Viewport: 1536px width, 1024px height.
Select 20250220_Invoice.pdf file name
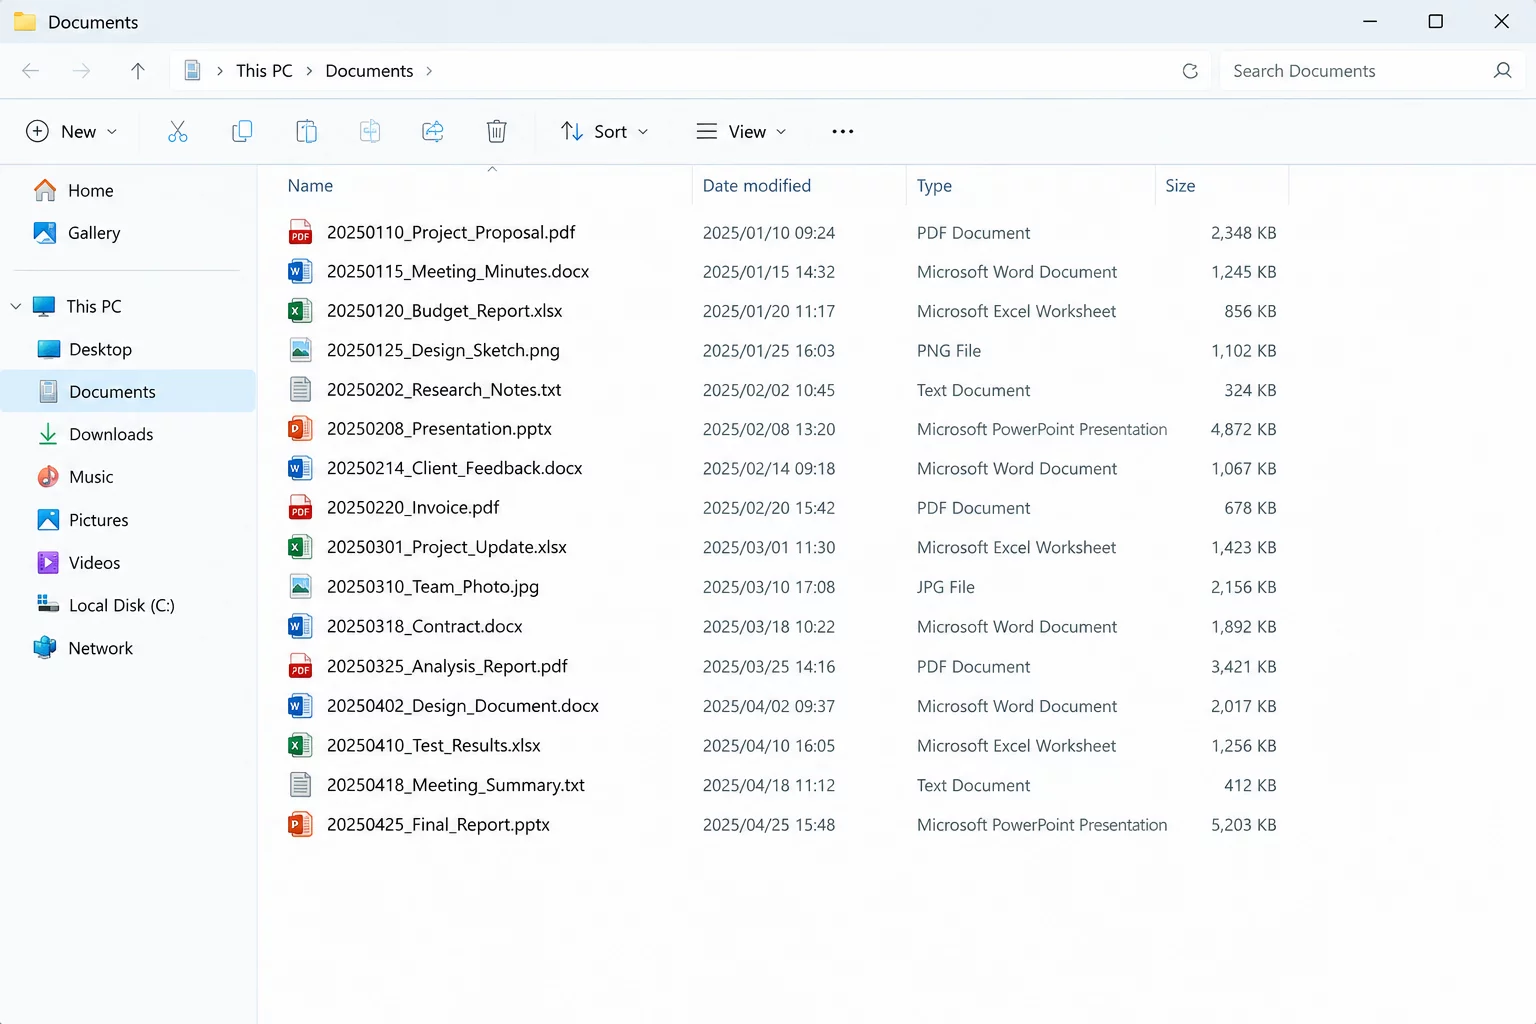(413, 508)
